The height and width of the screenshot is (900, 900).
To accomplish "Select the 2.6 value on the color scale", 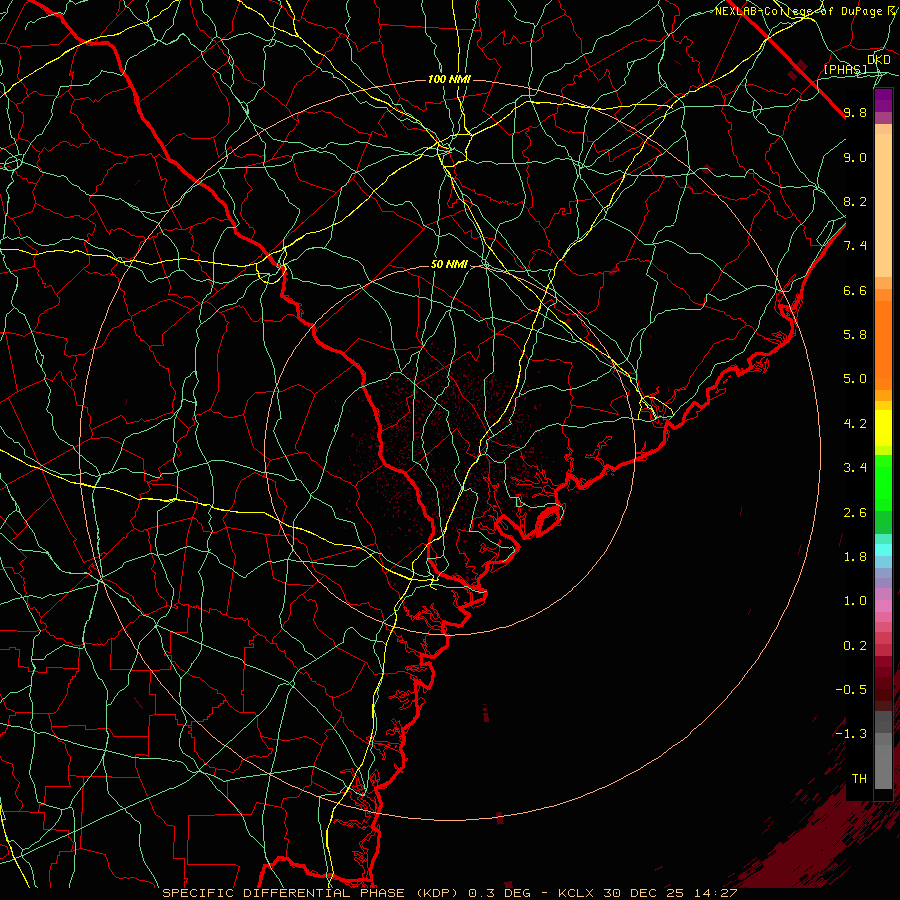I will (855, 513).
